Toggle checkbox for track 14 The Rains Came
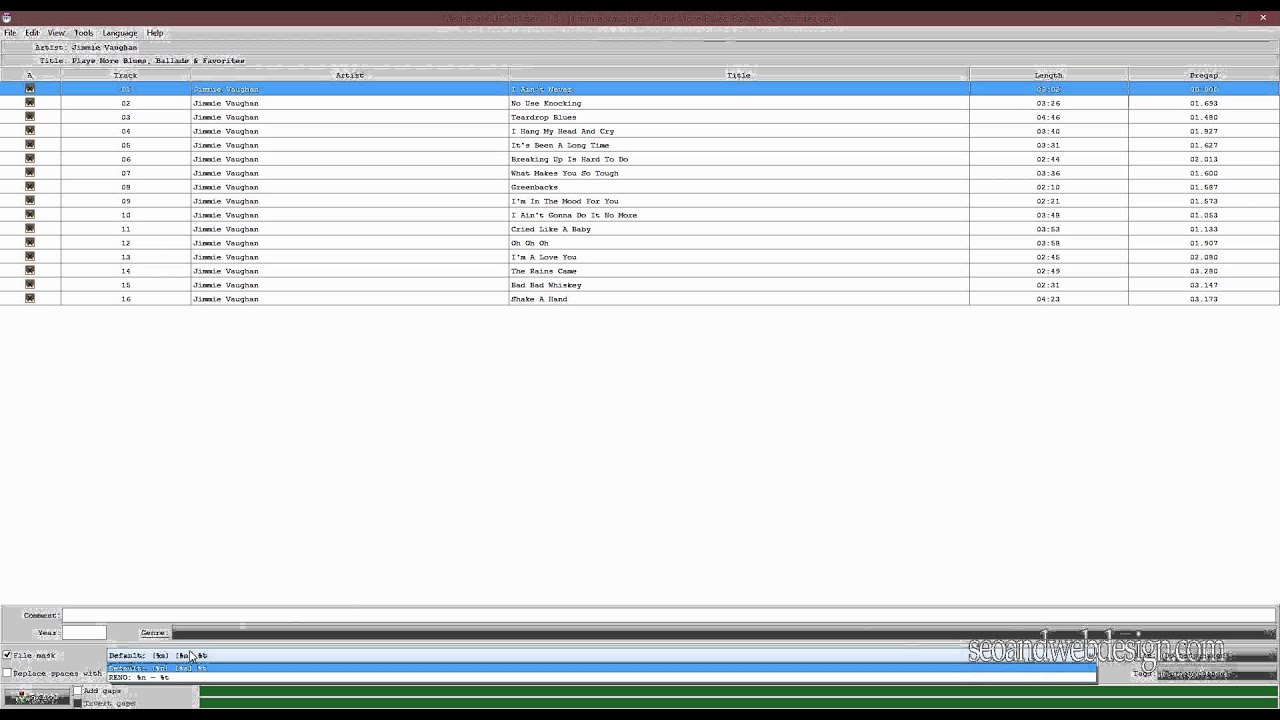Viewport: 1280px width, 720px height. pos(30,271)
